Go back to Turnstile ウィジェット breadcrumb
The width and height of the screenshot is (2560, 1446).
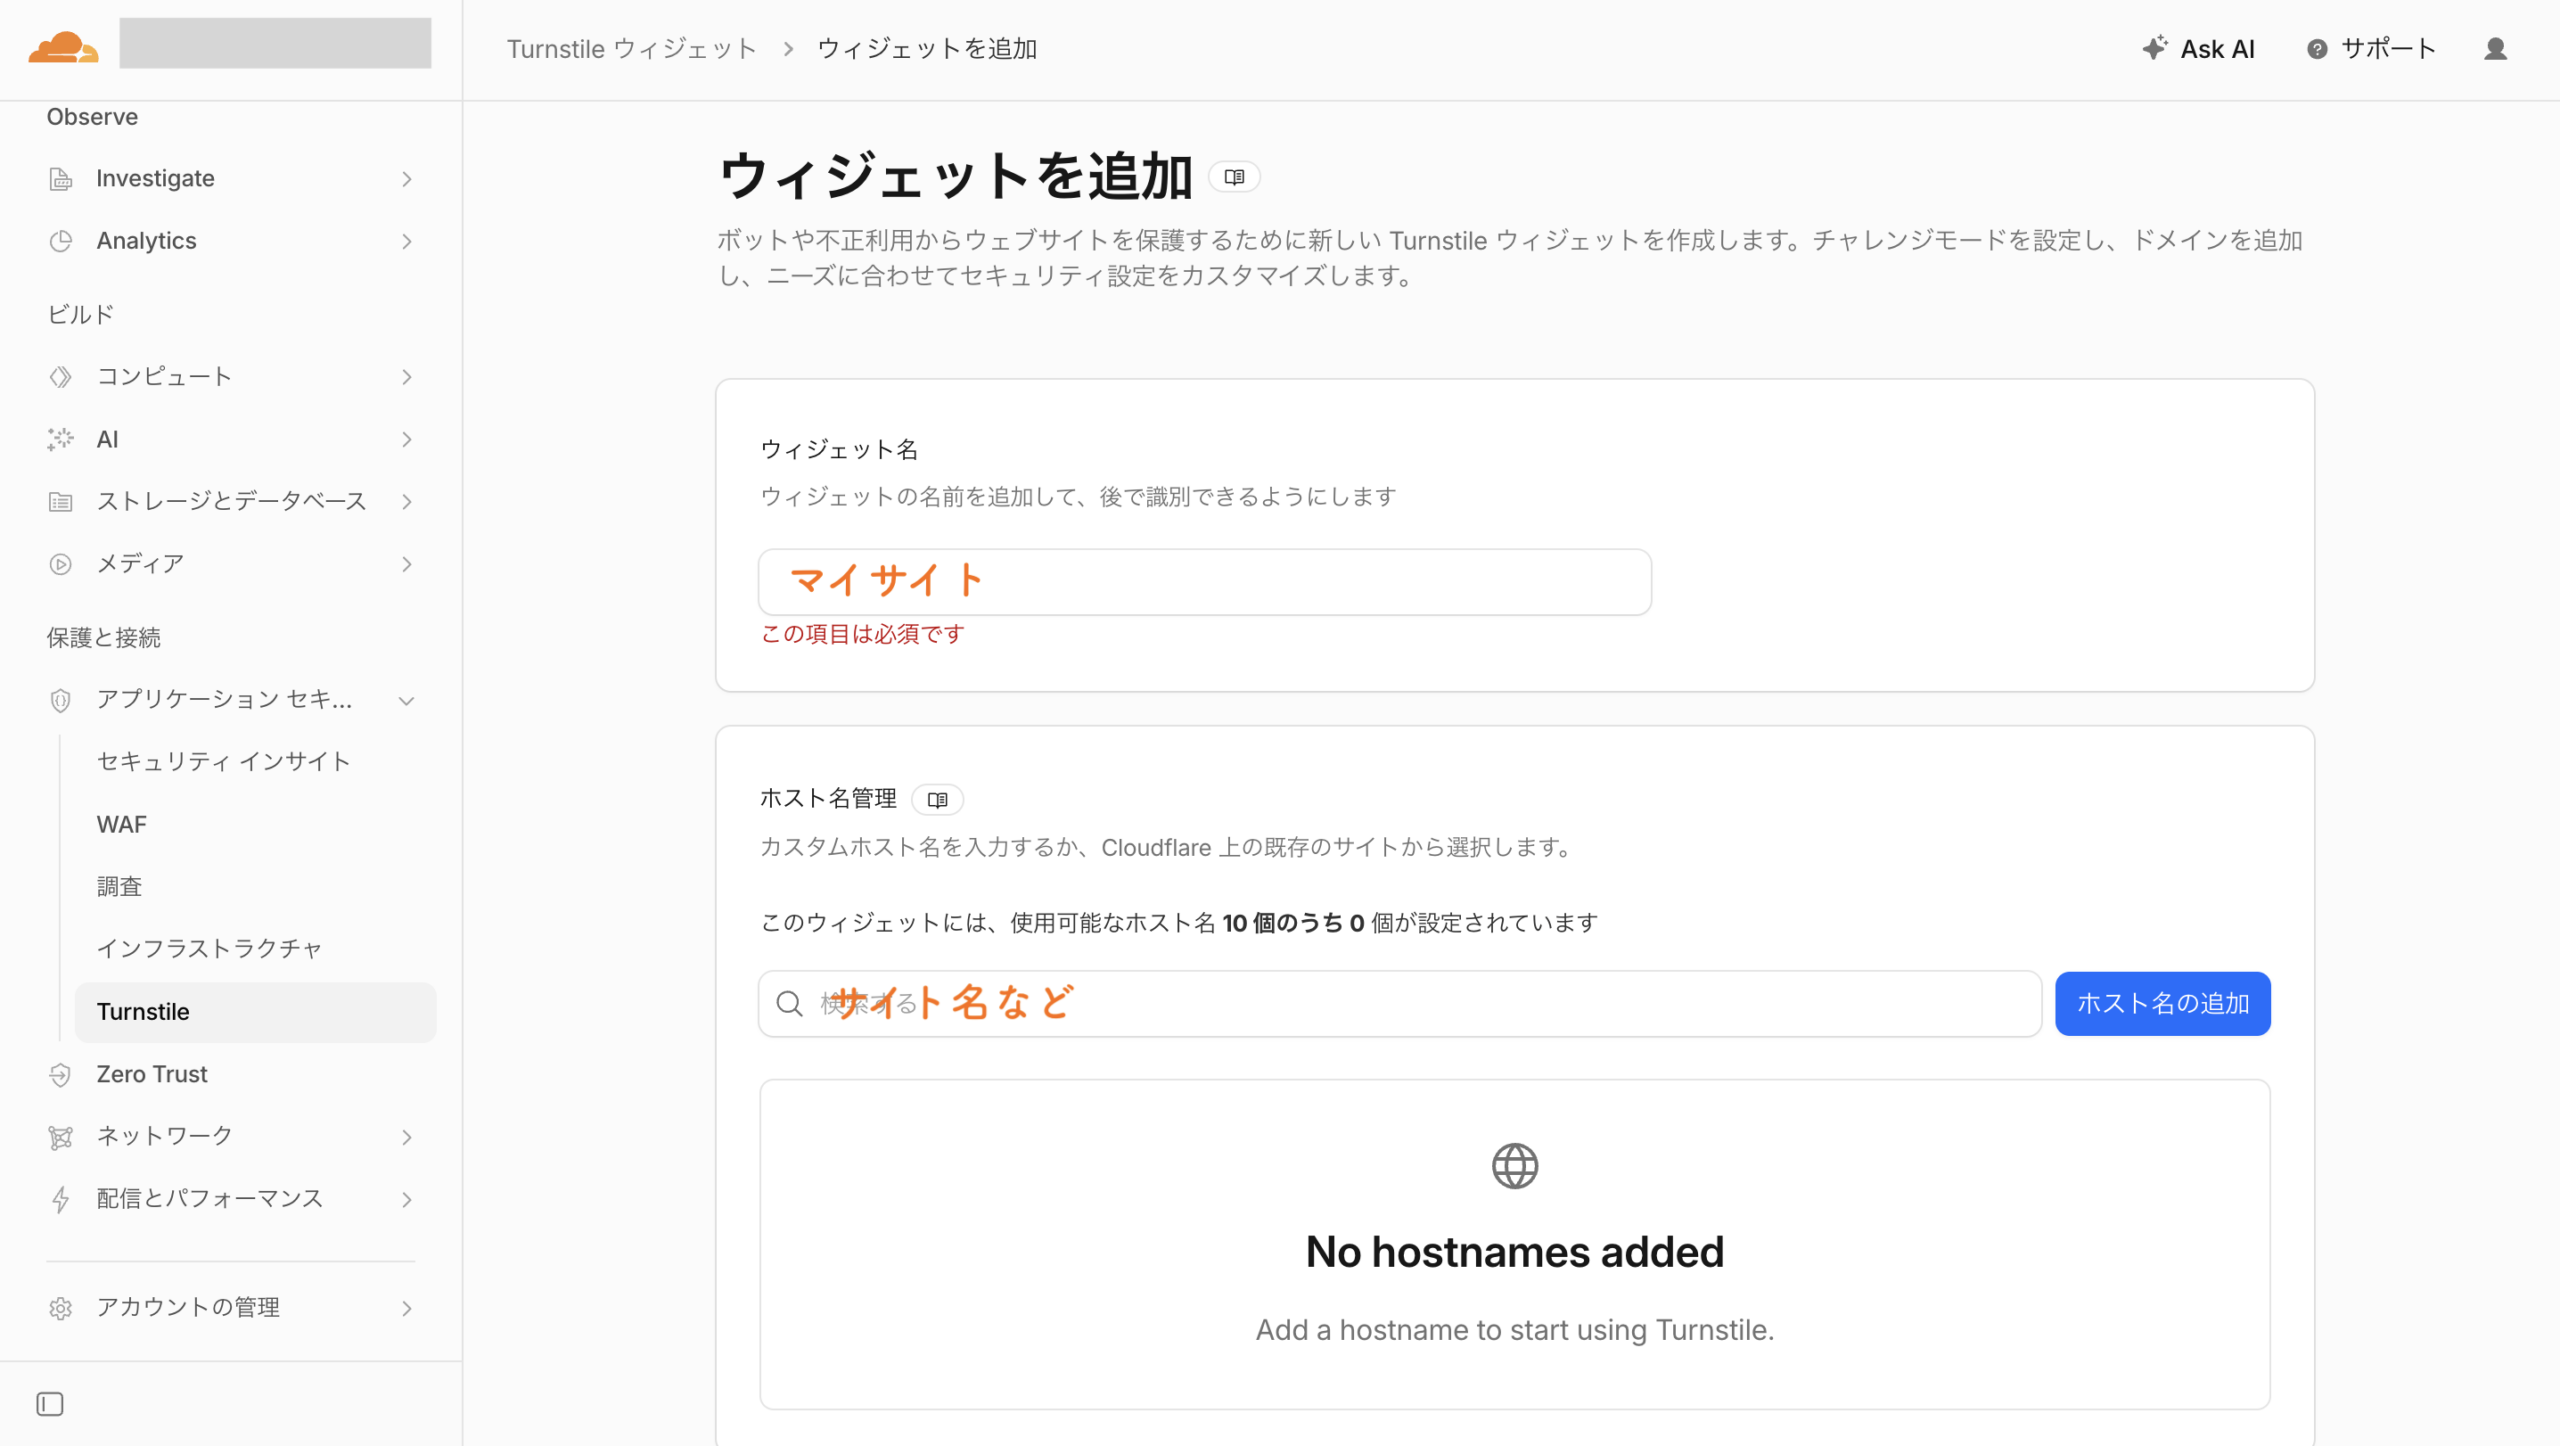point(631,49)
